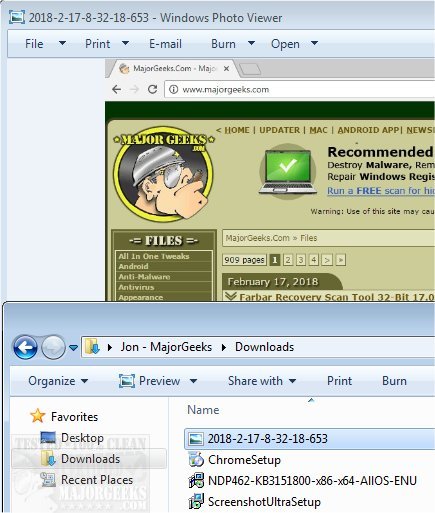
Task: Reload the MajorGeeks page
Action: click(152, 89)
